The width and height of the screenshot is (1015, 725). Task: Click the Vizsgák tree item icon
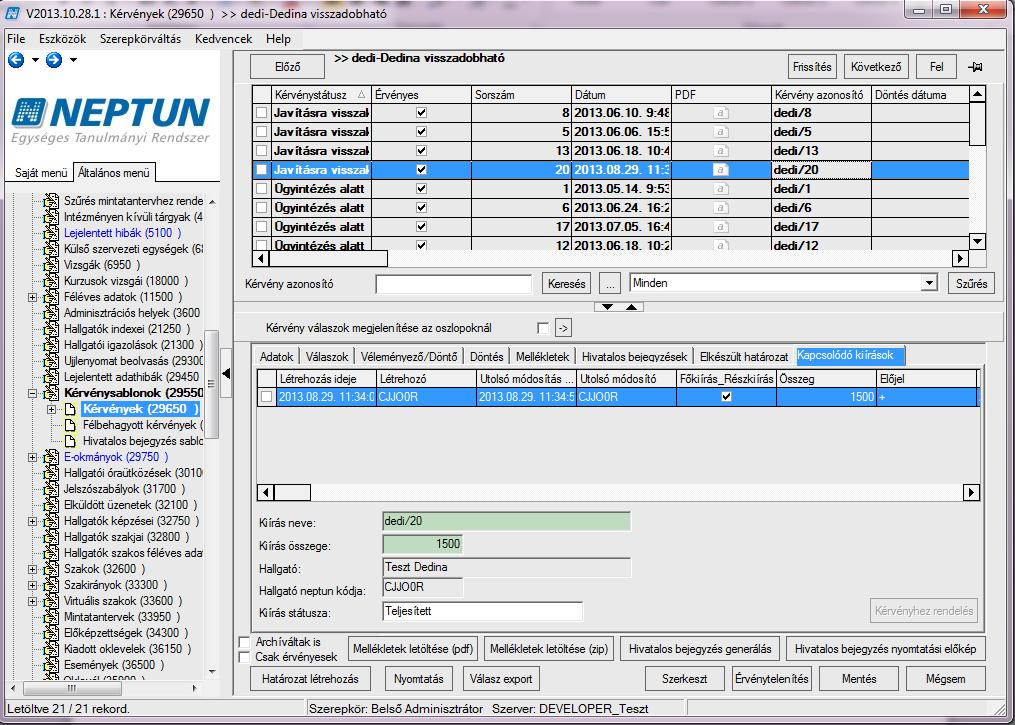click(x=51, y=265)
